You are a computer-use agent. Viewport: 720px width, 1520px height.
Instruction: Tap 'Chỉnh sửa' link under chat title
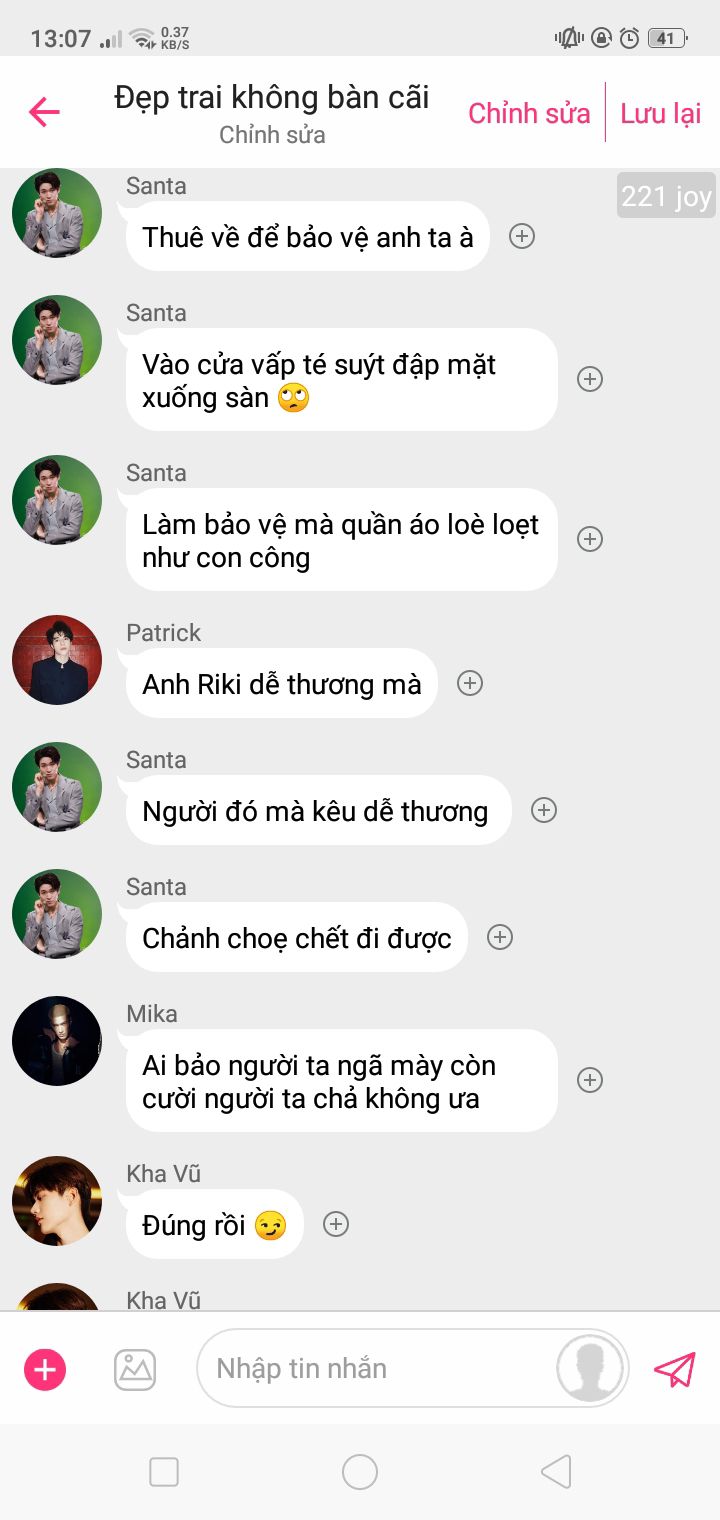pyautogui.click(x=272, y=135)
